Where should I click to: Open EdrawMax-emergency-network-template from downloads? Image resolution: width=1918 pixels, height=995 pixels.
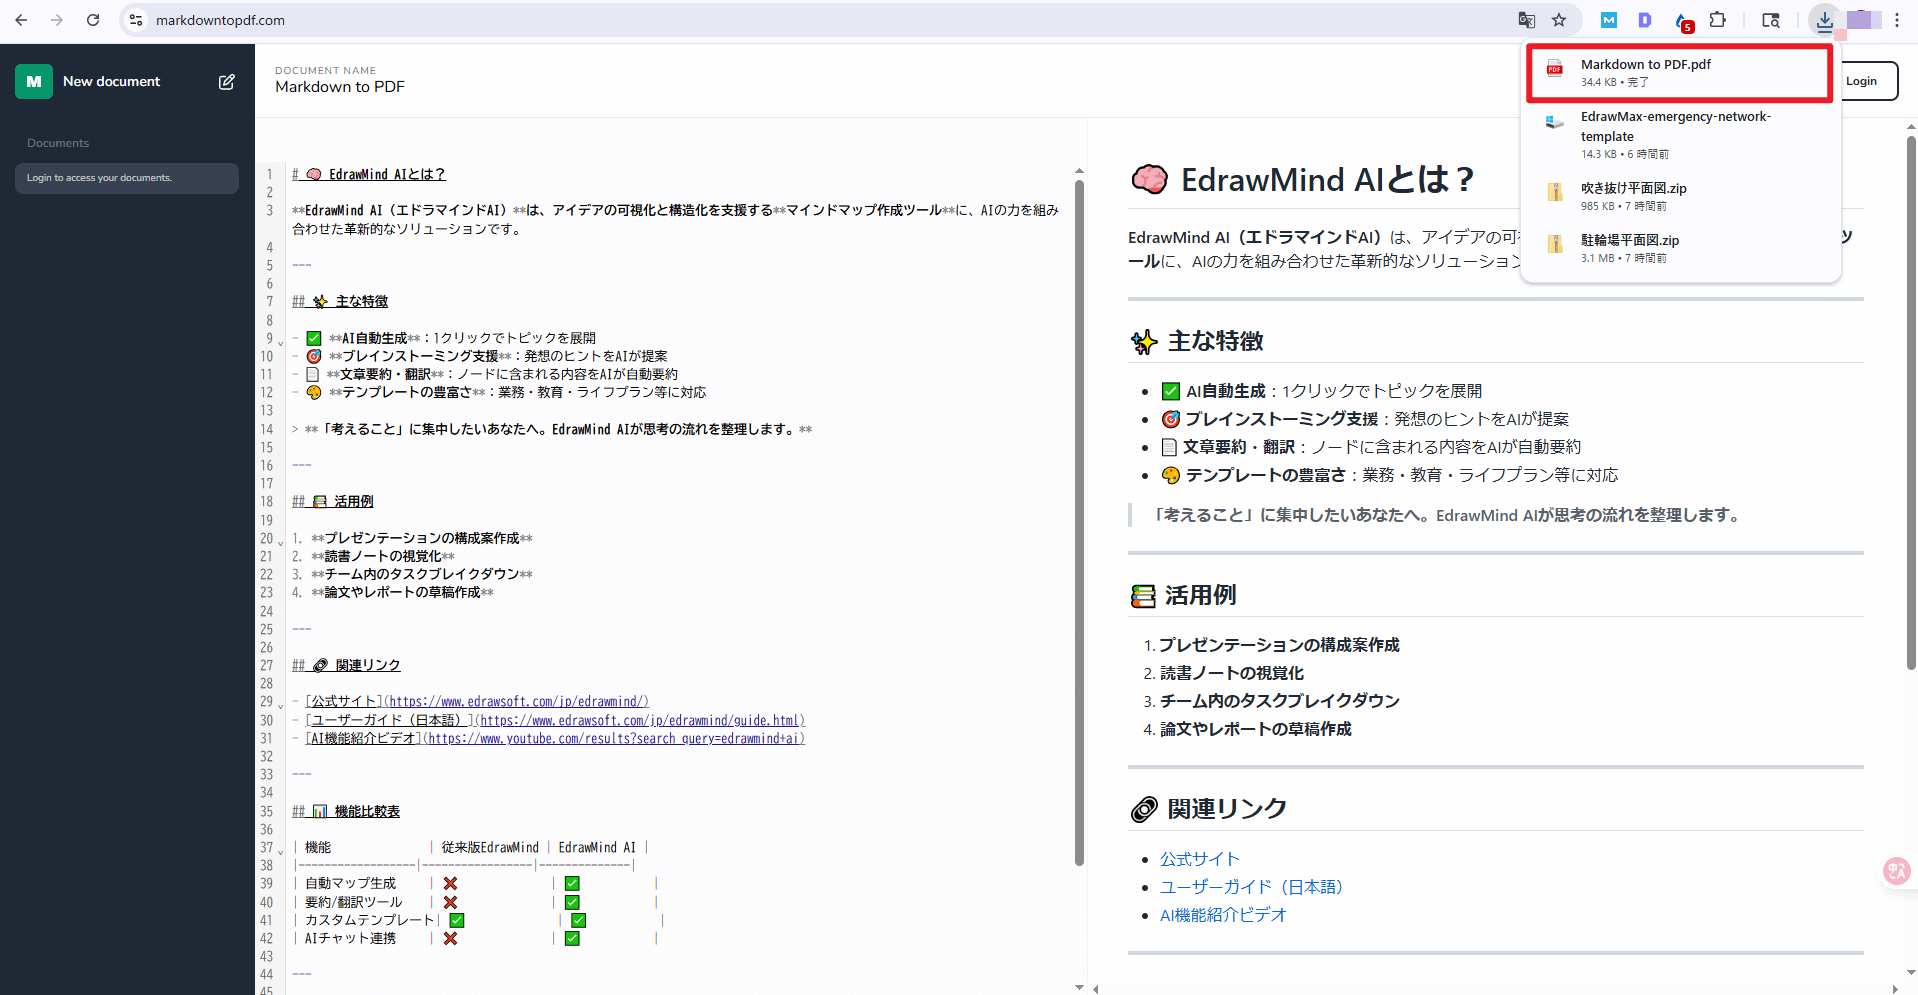[x=1676, y=126]
